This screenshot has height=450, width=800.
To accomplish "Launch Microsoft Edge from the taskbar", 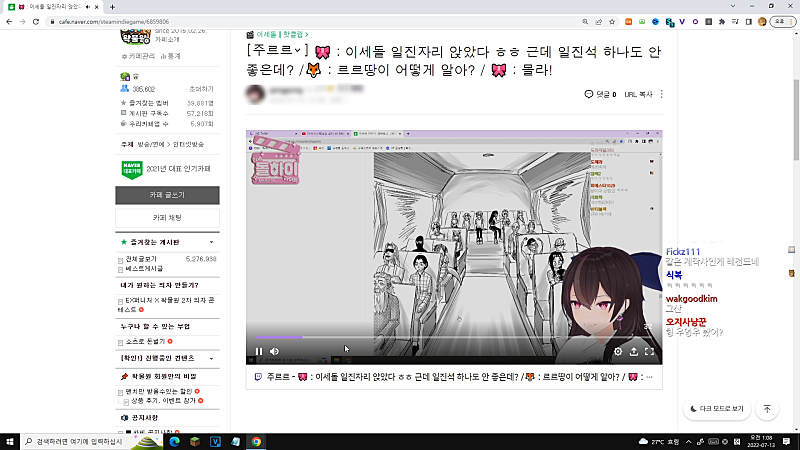I will pos(174,442).
